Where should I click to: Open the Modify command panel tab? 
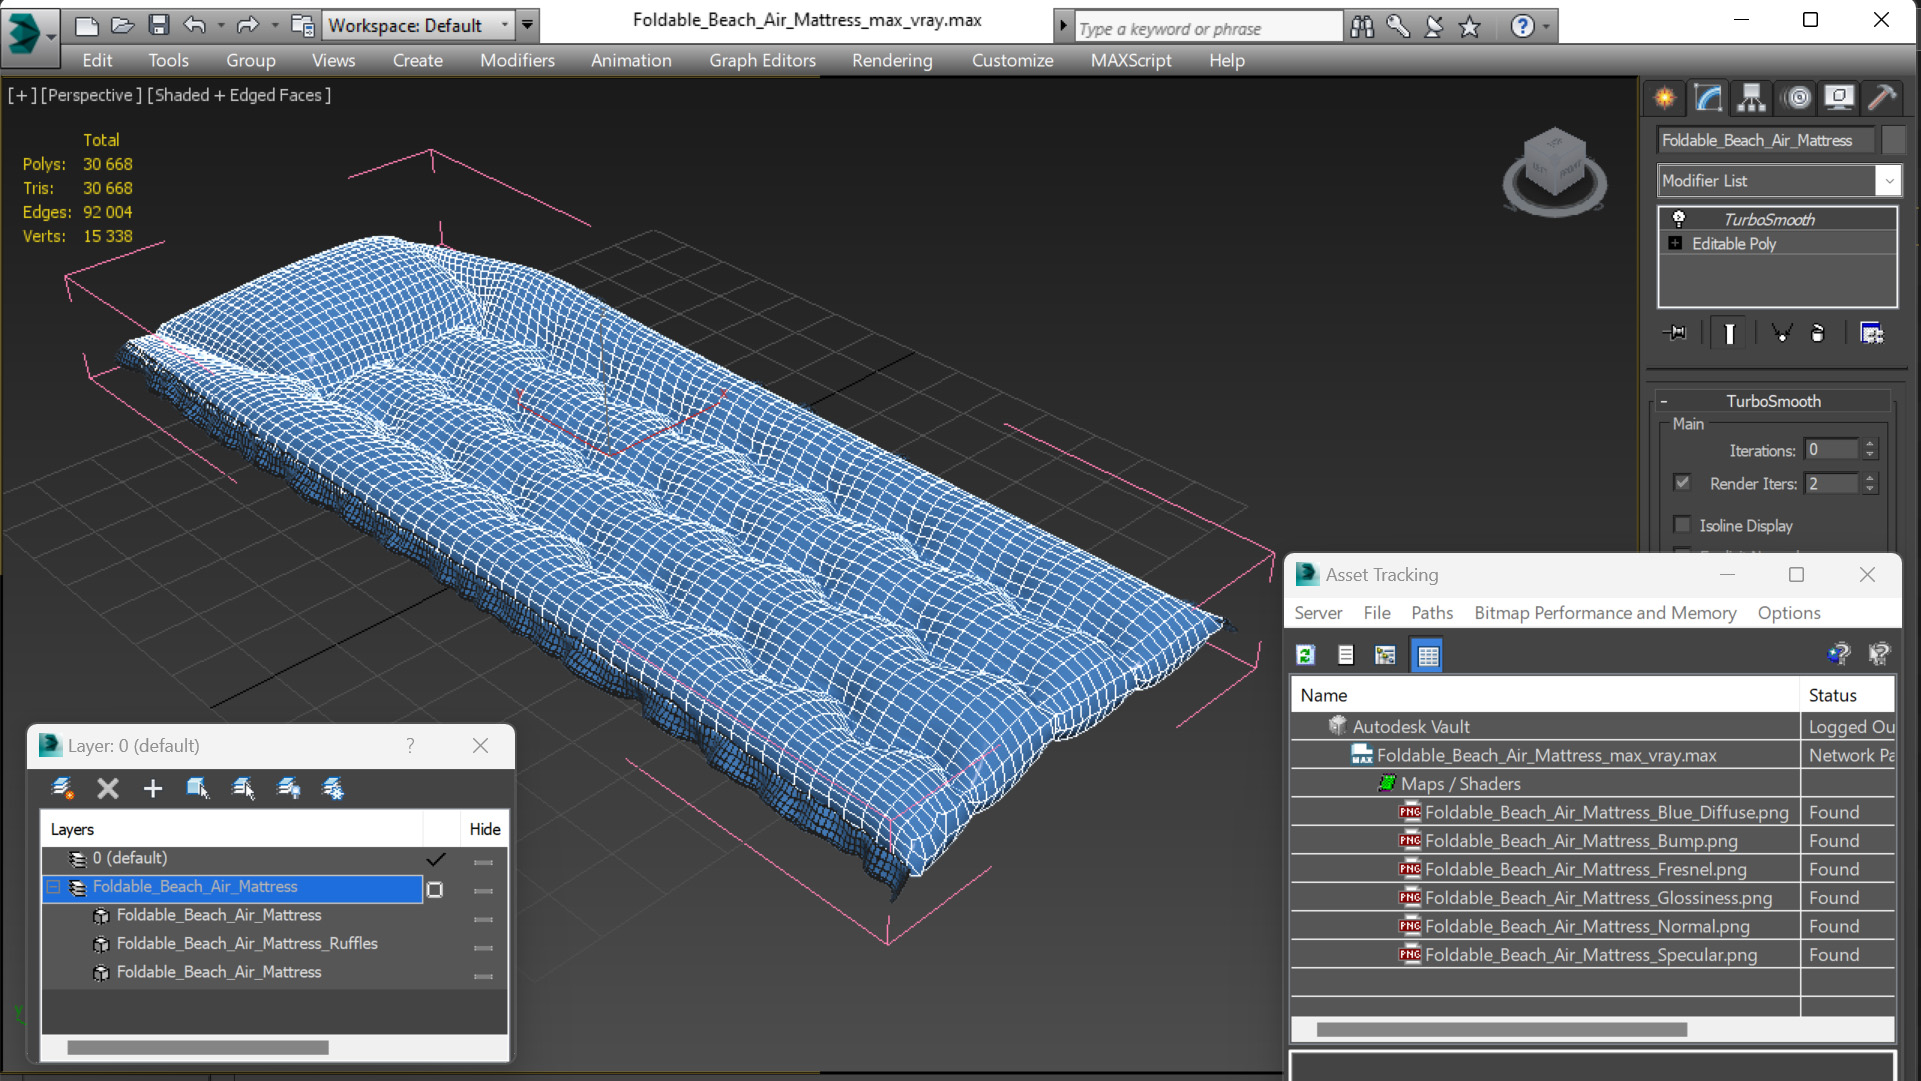click(x=1708, y=97)
